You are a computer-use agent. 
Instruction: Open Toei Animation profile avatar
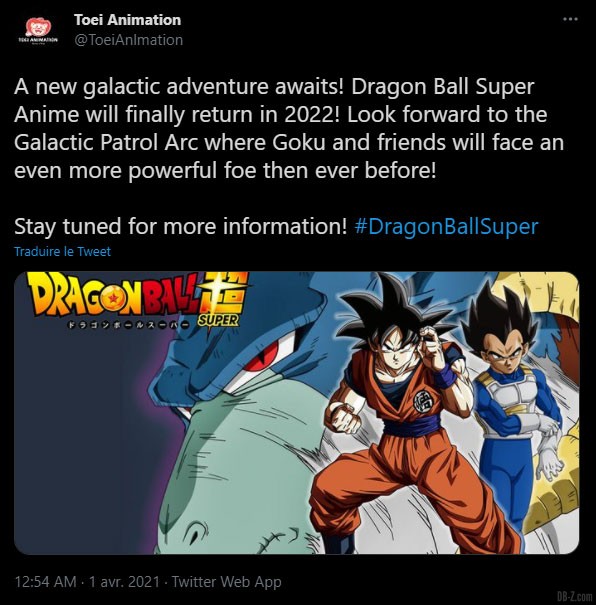point(38,30)
